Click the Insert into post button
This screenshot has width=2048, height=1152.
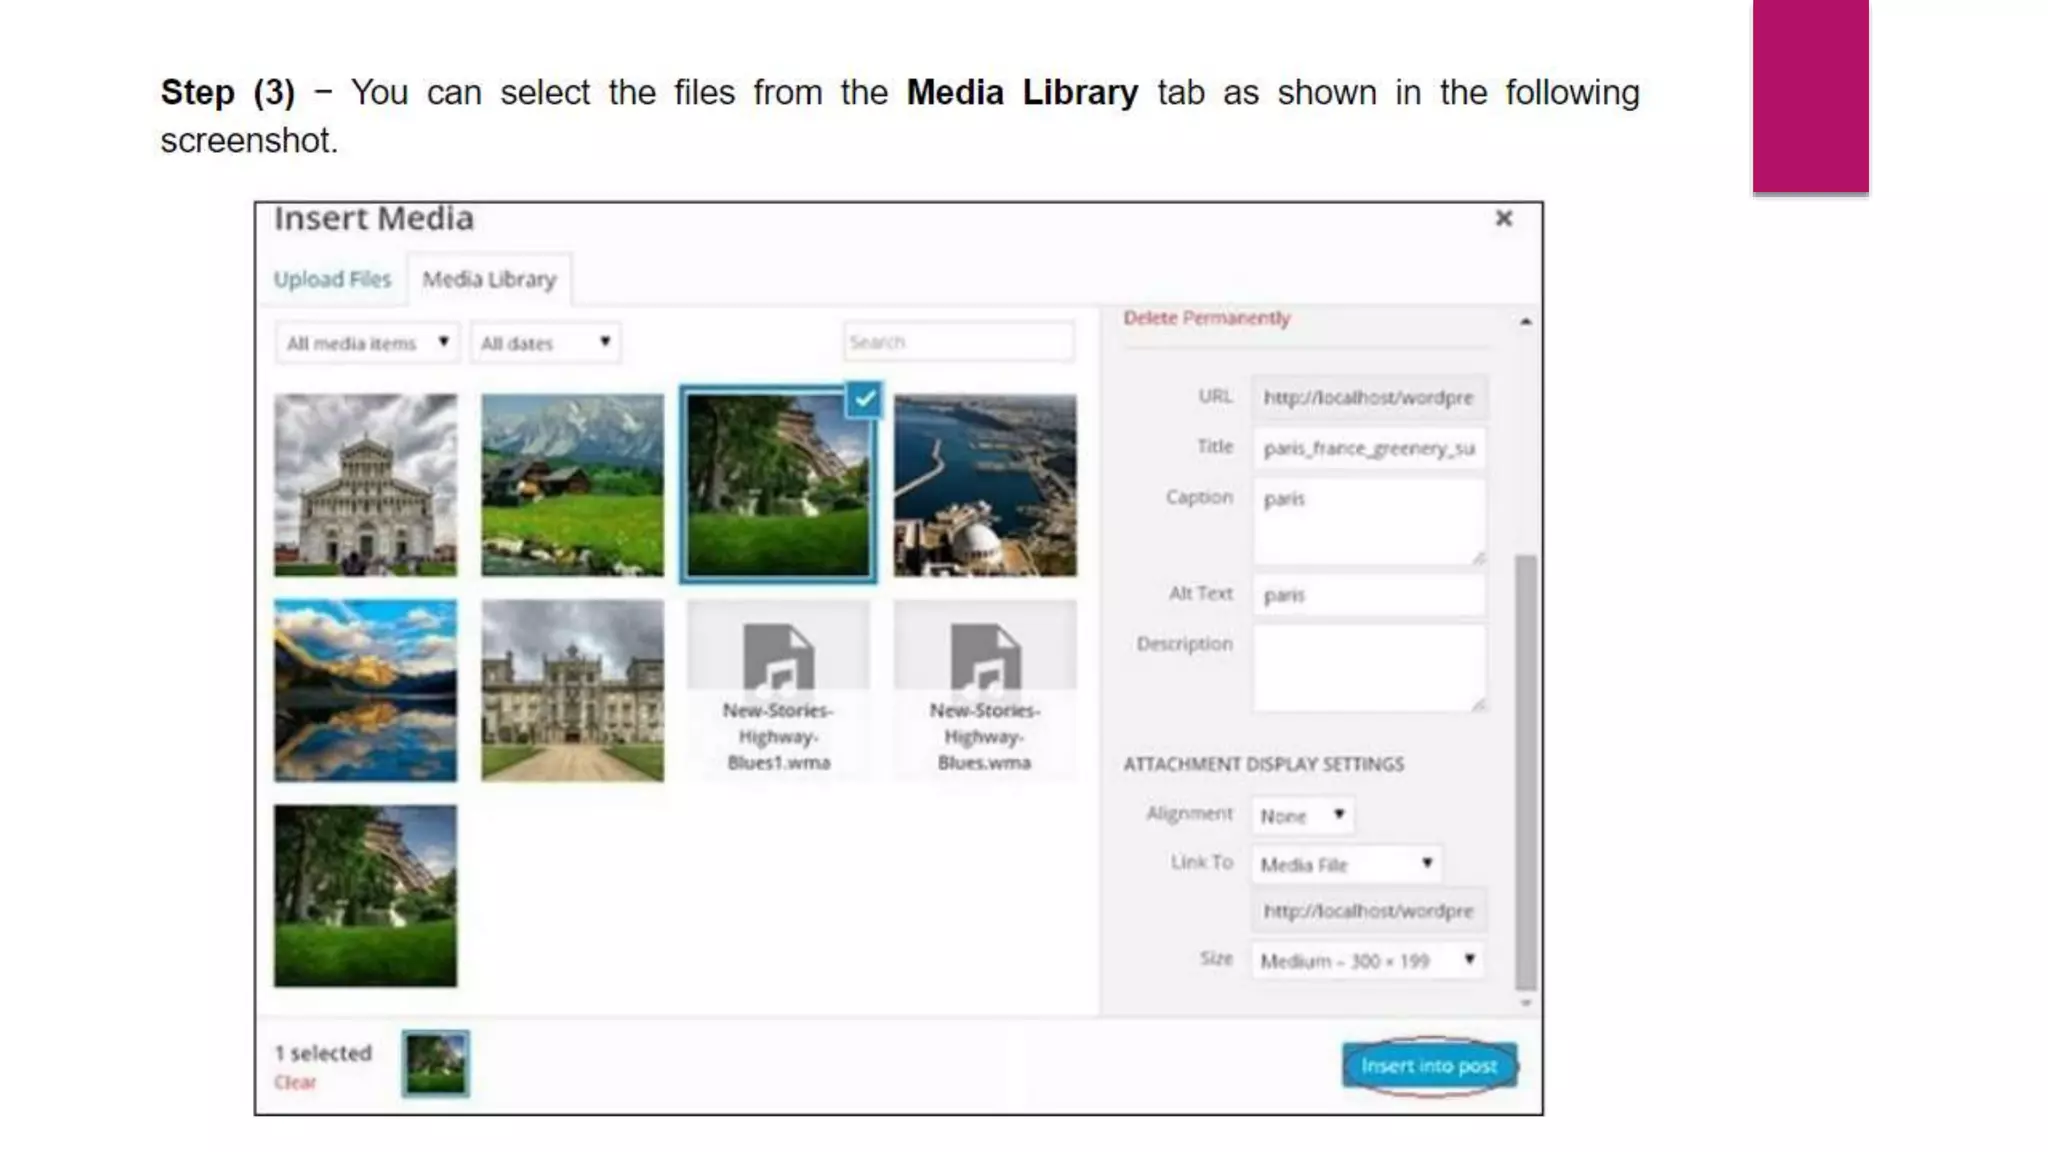[x=1429, y=1066]
